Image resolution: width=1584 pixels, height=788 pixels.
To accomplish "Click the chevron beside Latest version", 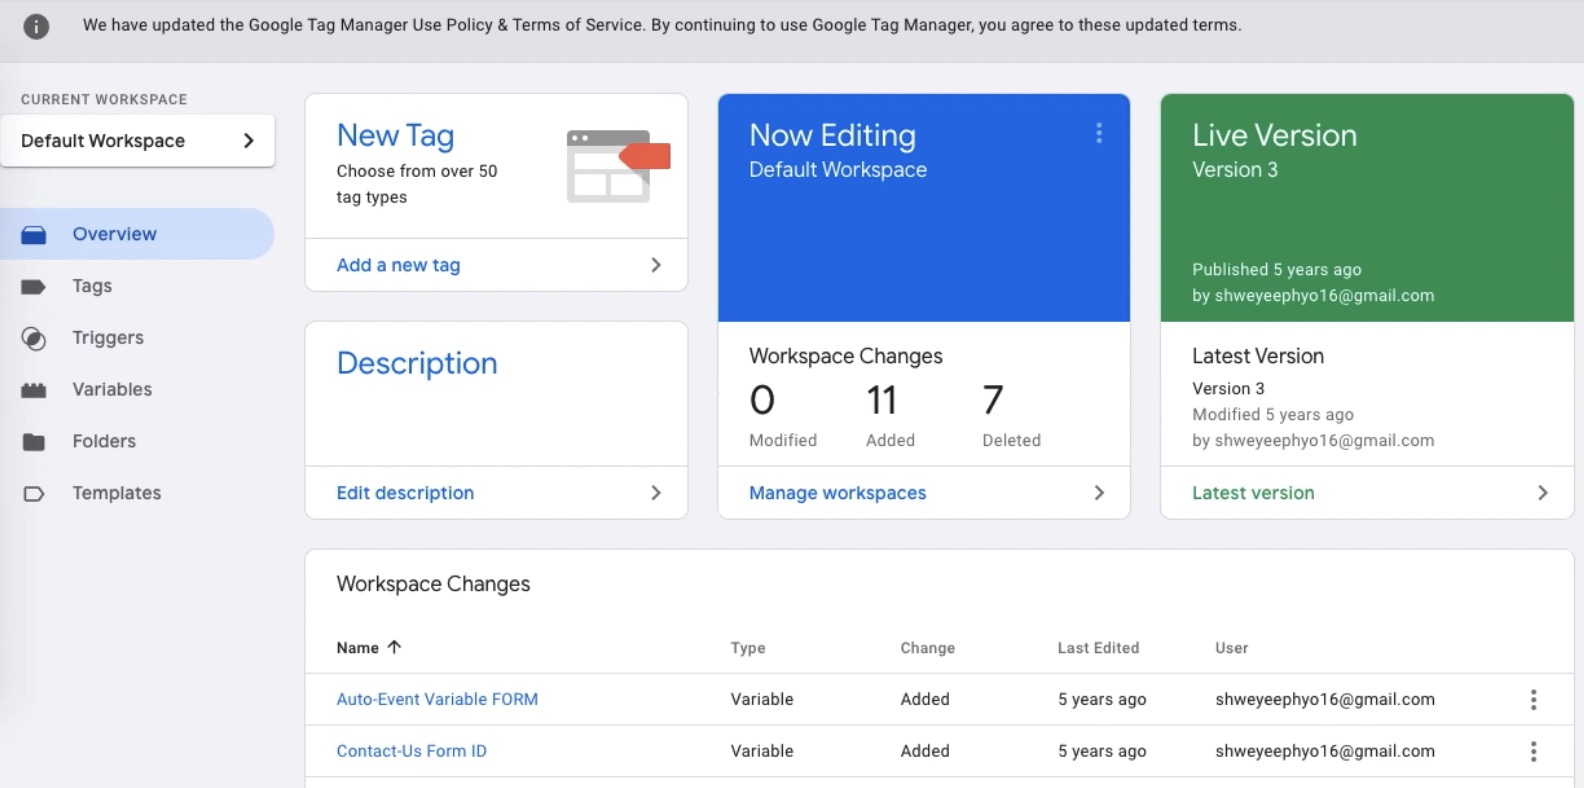I will coord(1542,493).
